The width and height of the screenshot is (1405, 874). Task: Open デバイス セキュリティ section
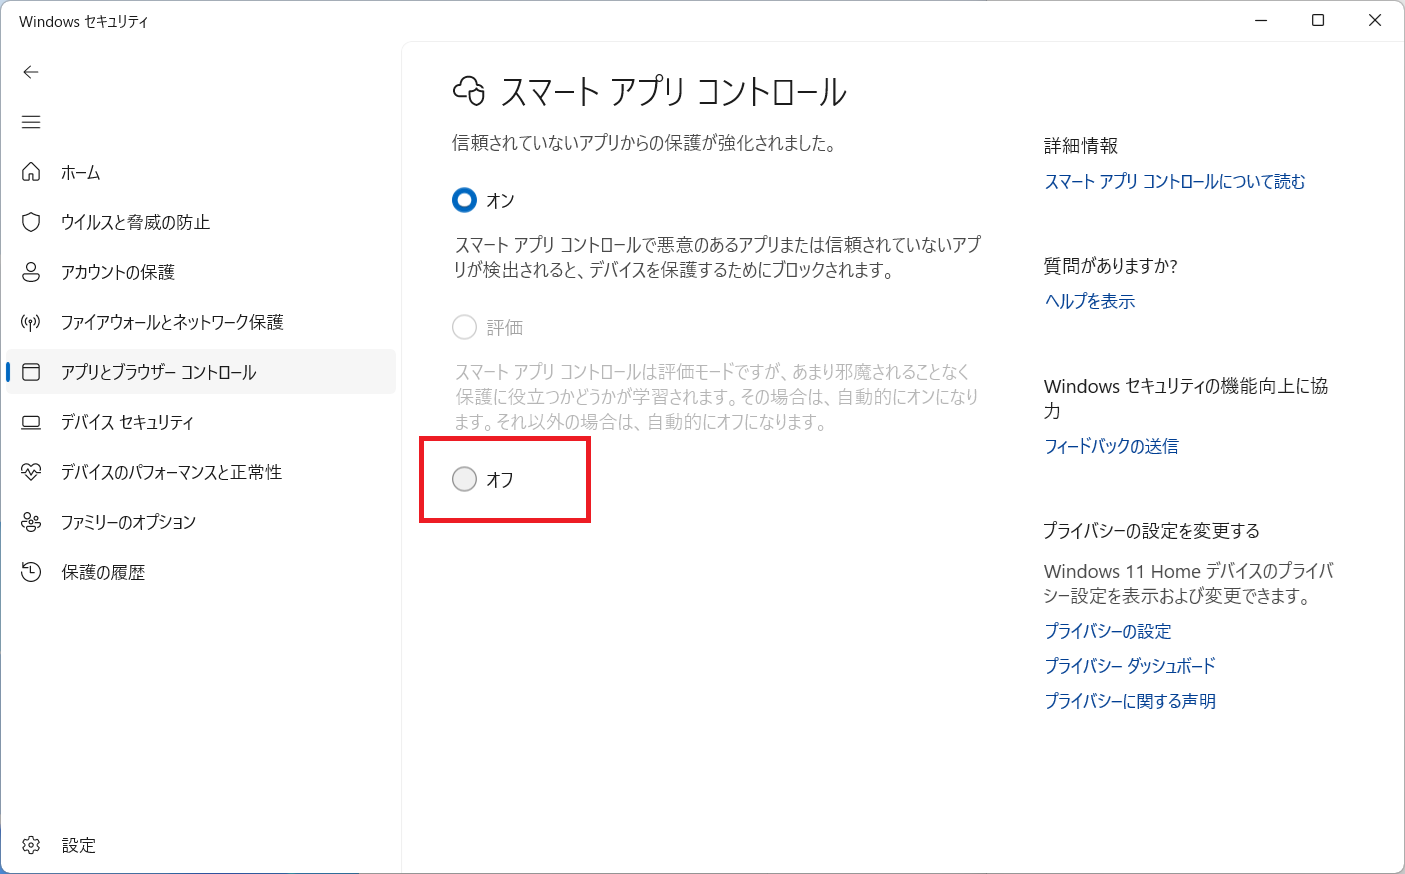201,422
